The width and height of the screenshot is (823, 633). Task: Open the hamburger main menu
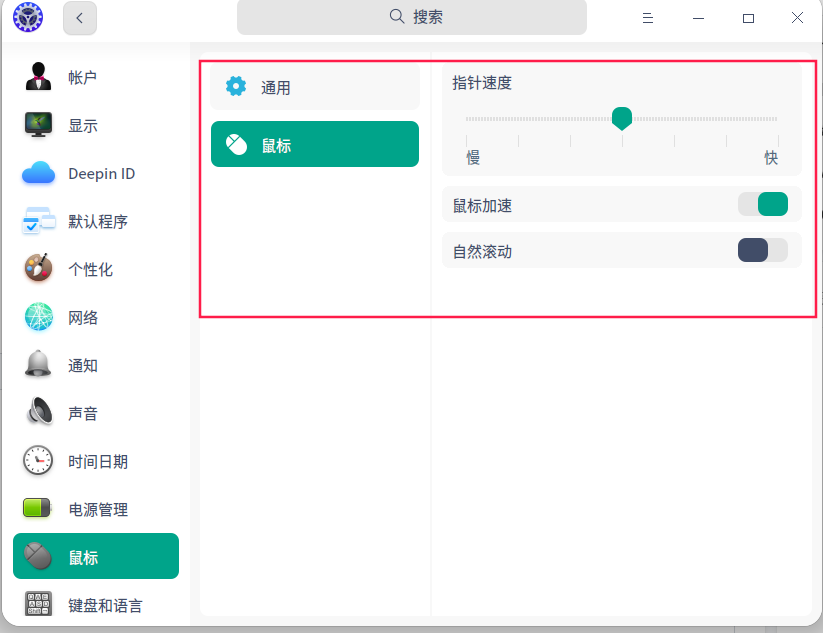click(648, 18)
